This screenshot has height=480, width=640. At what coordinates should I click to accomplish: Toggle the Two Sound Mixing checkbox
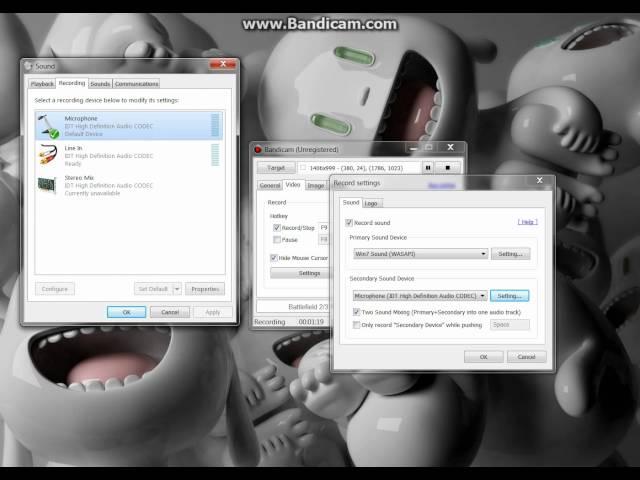(x=356, y=312)
